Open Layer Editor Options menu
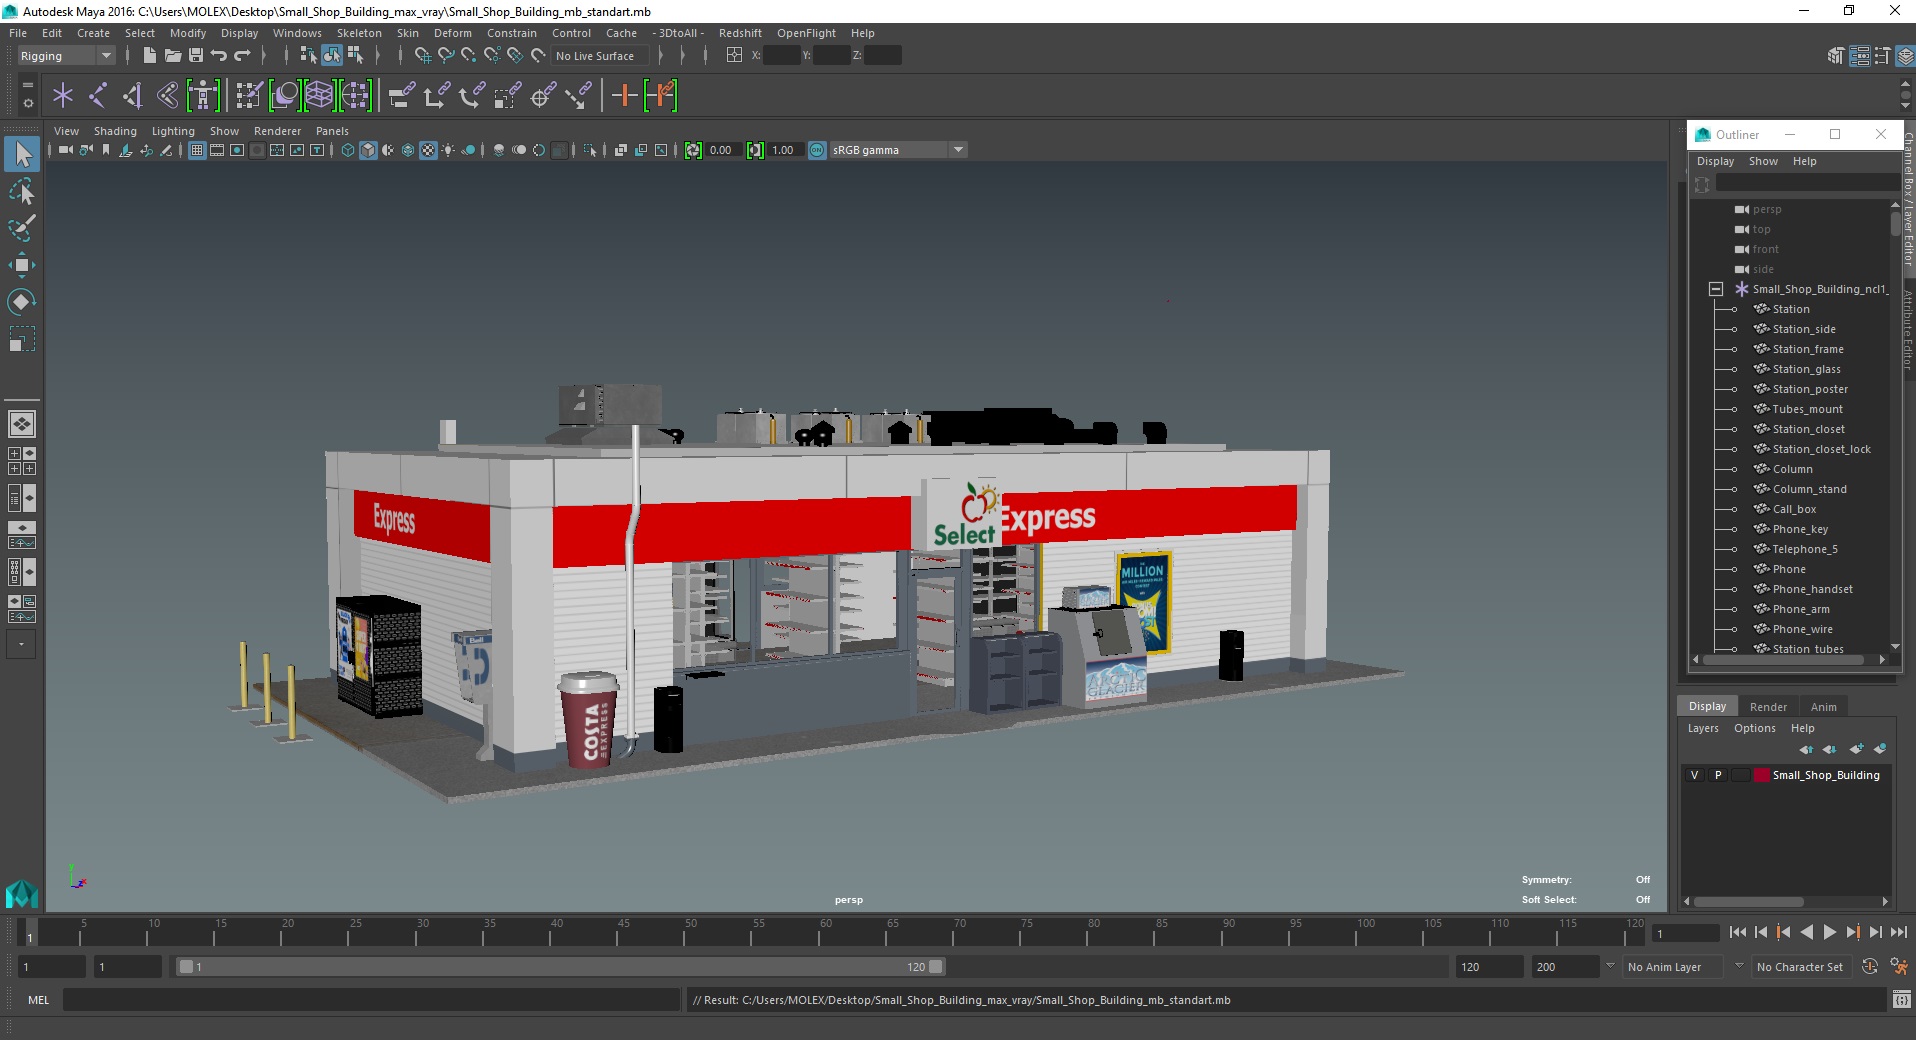 point(1755,728)
